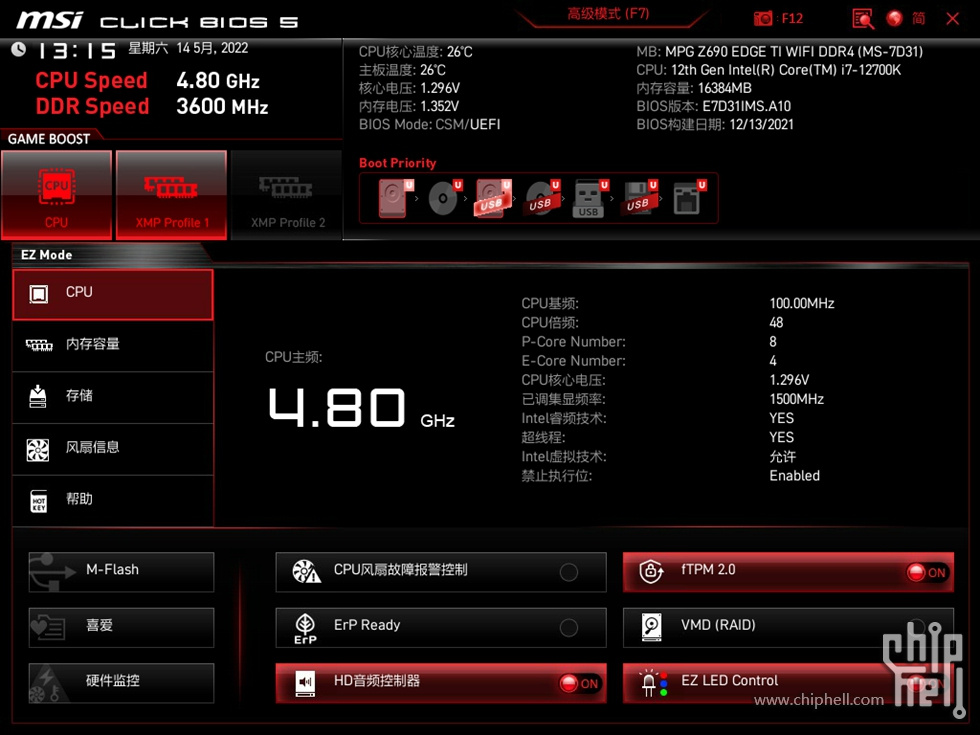Select the USB hard disk boot device

pyautogui.click(x=493, y=198)
